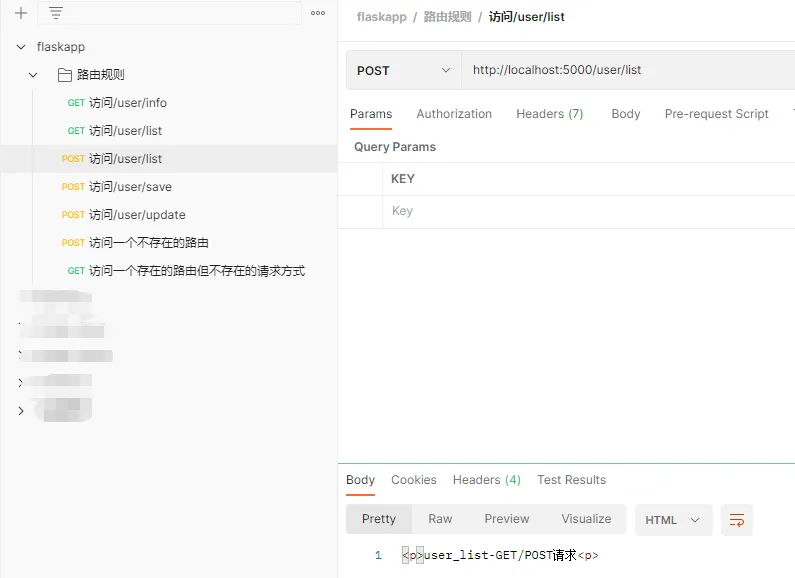Image resolution: width=795 pixels, height=578 pixels.
Task: Switch to the request Body tab
Action: [x=626, y=114]
